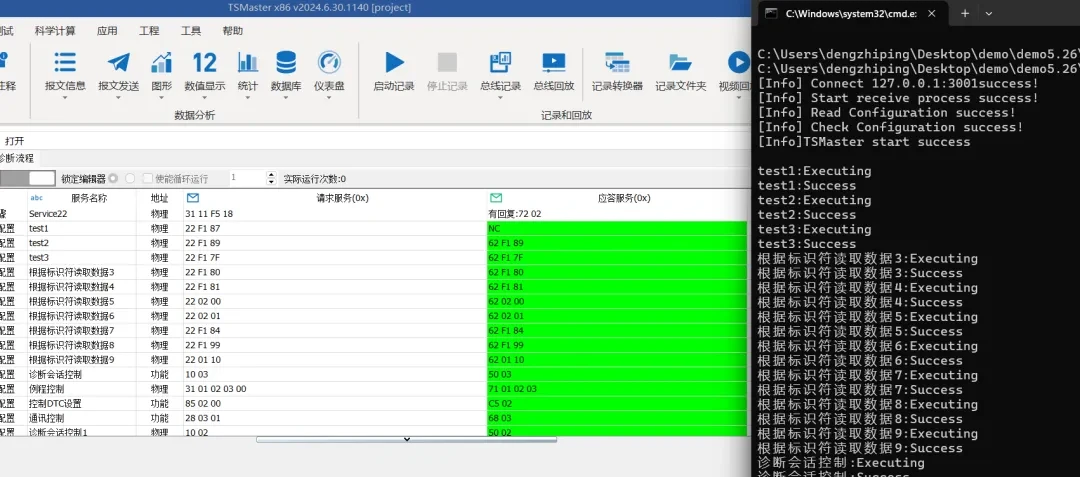Expand the chevron handle below the diagnostic table

[406, 439]
